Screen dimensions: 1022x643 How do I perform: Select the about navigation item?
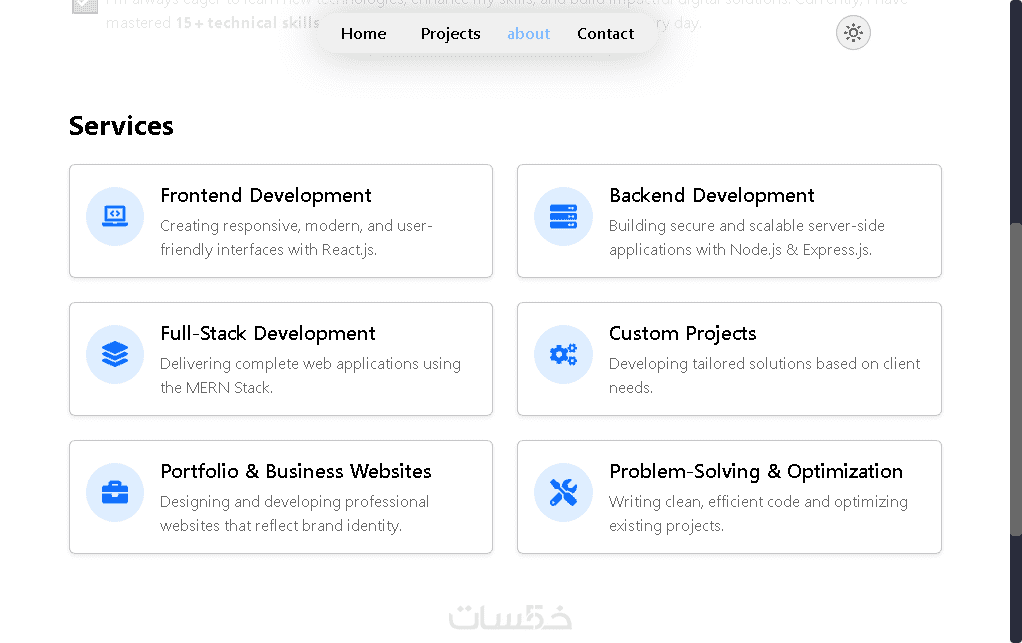pos(528,34)
